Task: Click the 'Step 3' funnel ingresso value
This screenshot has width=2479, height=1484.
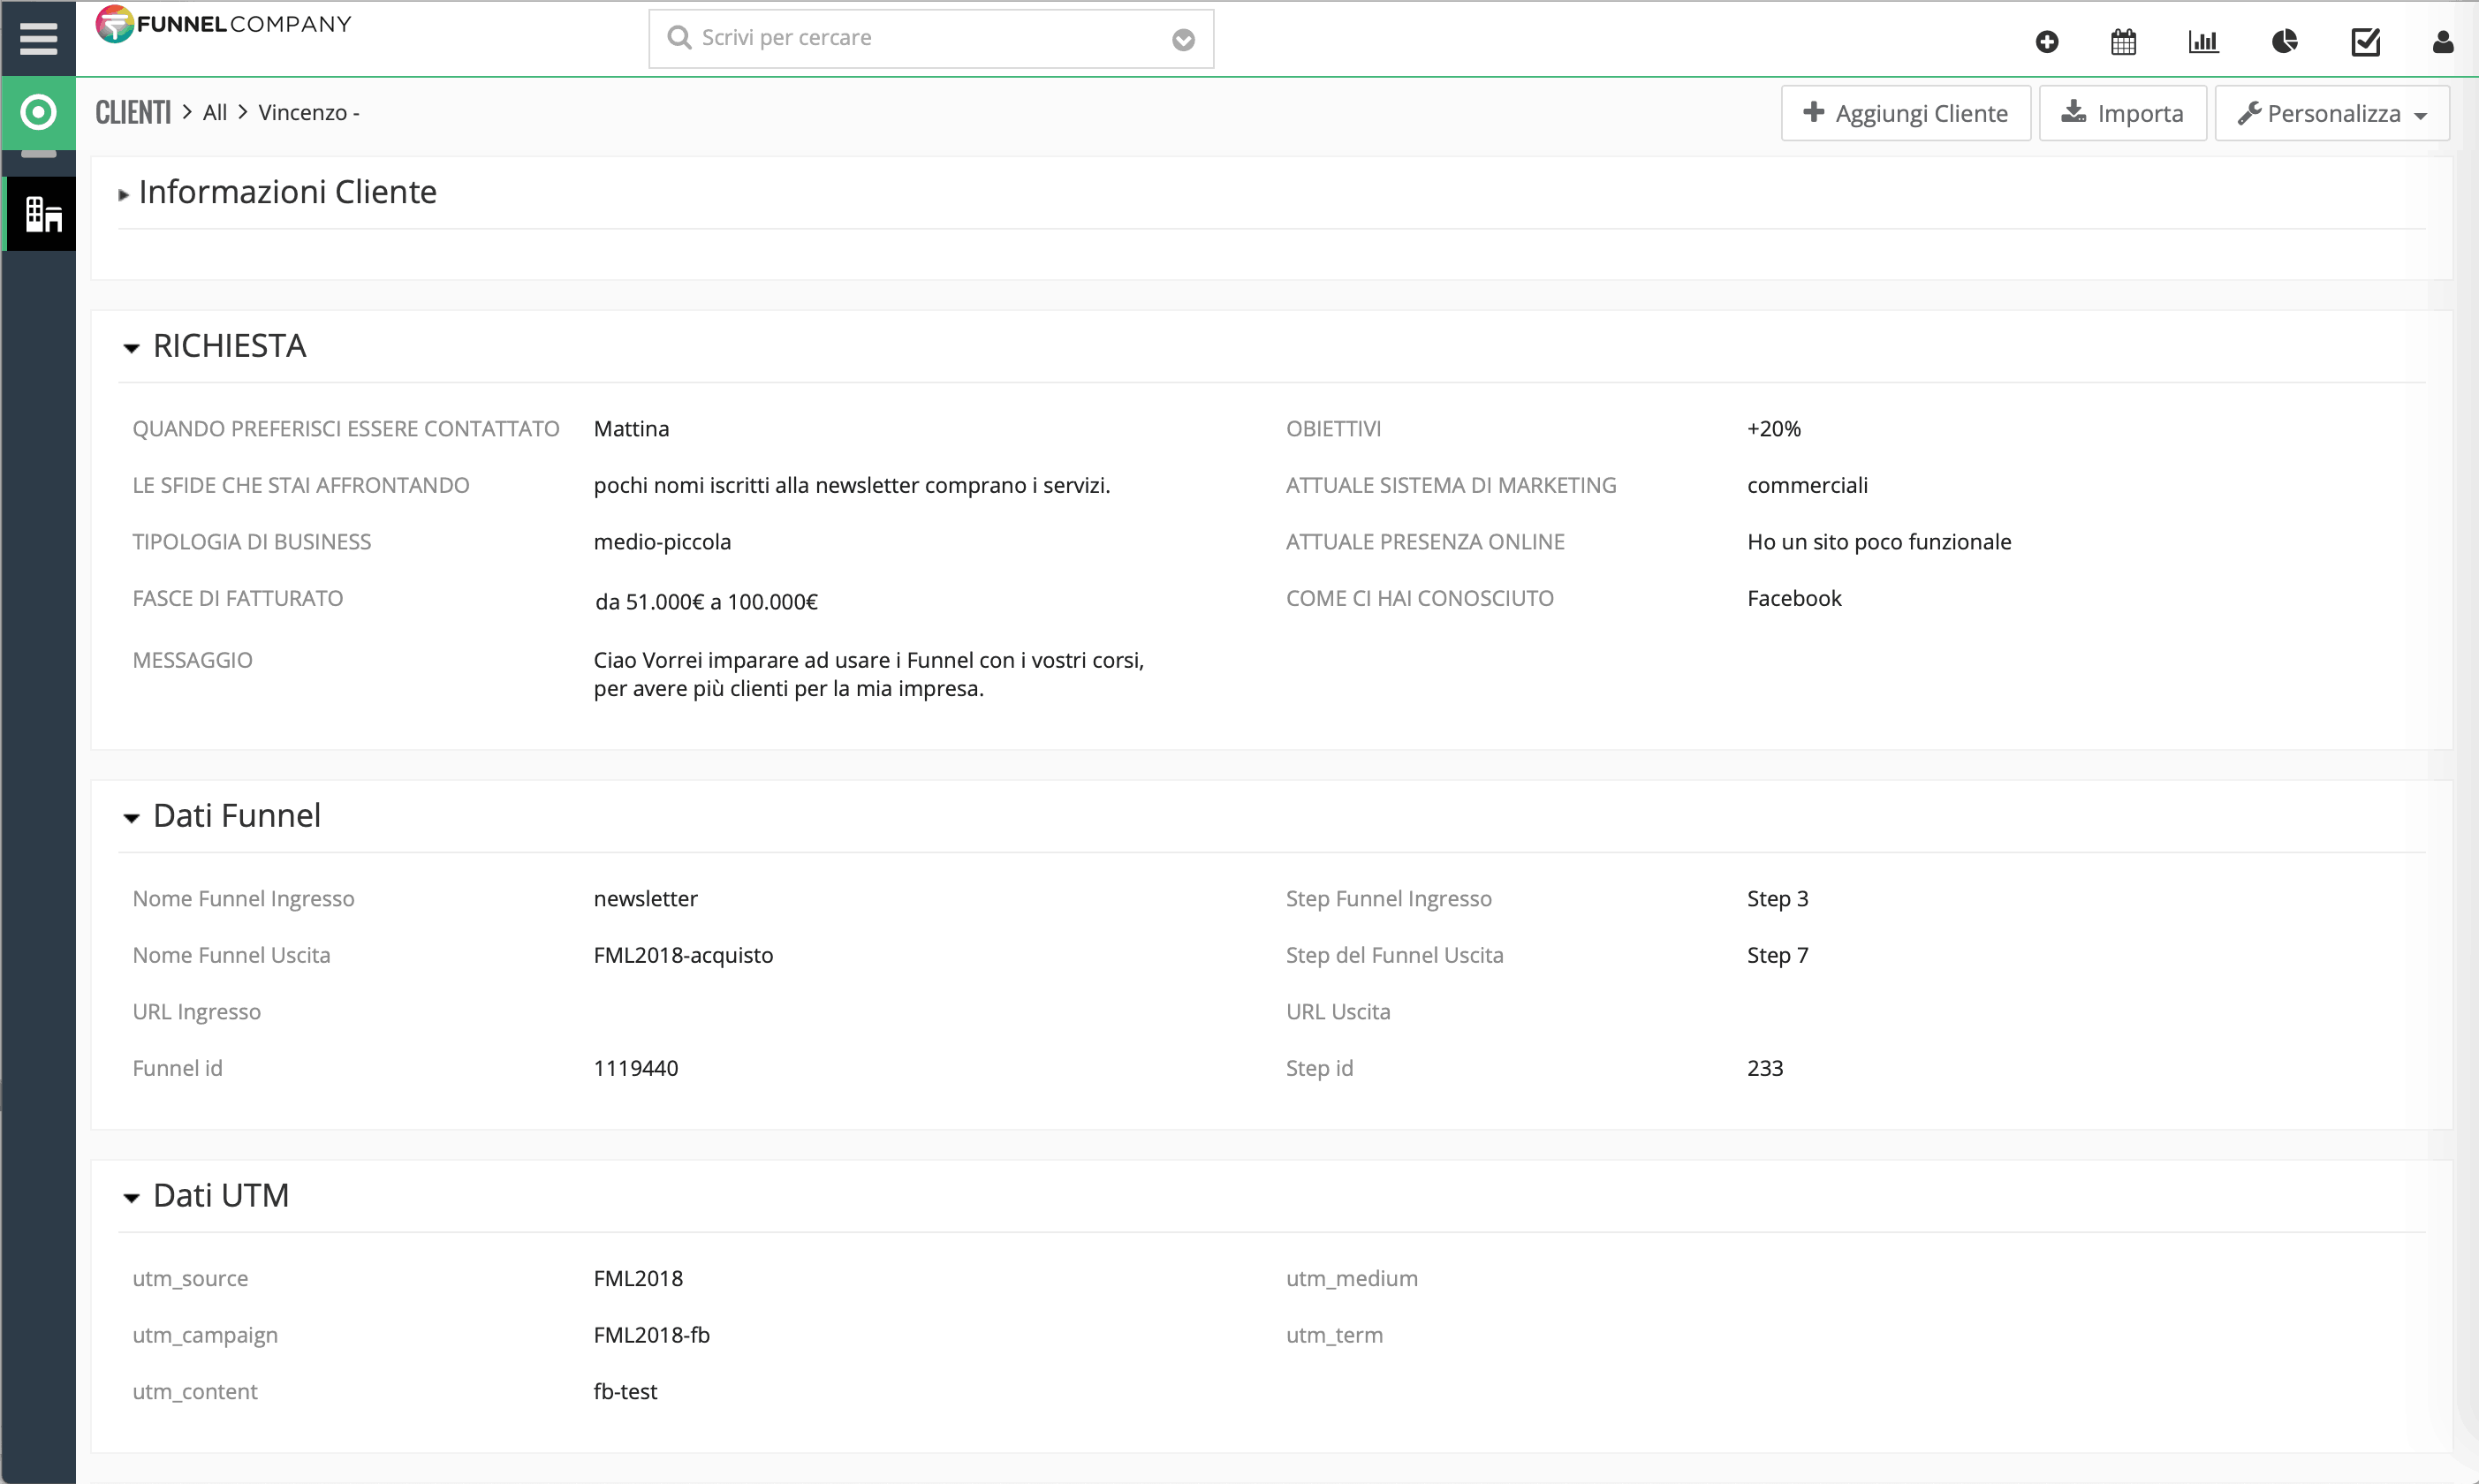Action: (x=1777, y=899)
